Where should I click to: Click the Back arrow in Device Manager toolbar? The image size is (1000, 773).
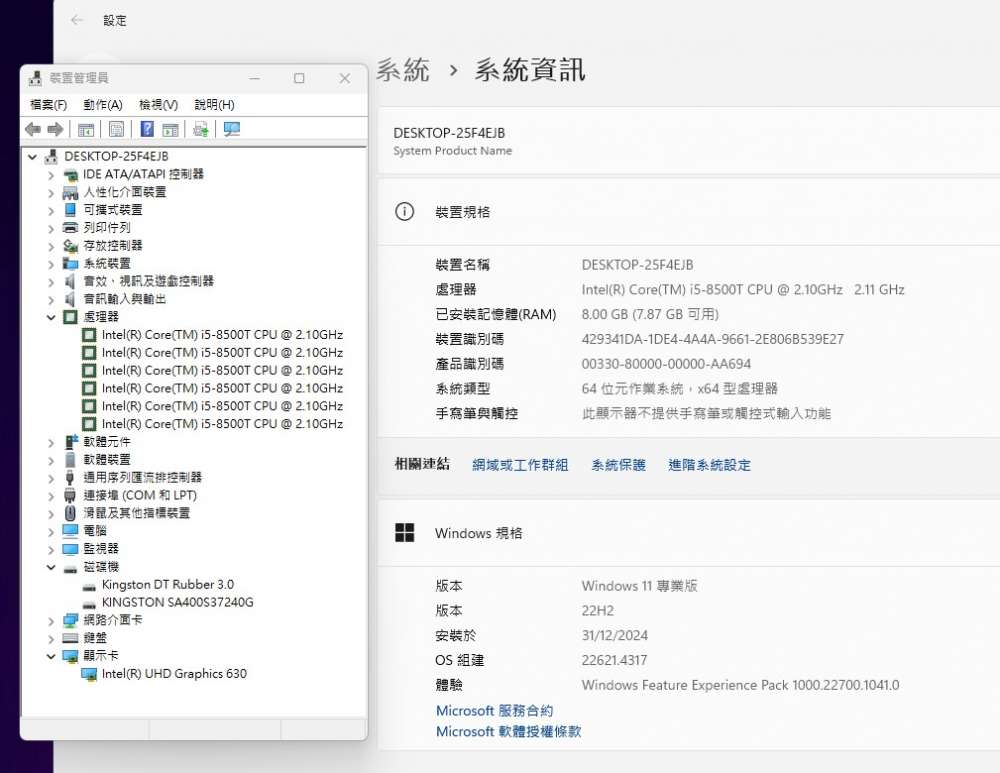pos(33,129)
